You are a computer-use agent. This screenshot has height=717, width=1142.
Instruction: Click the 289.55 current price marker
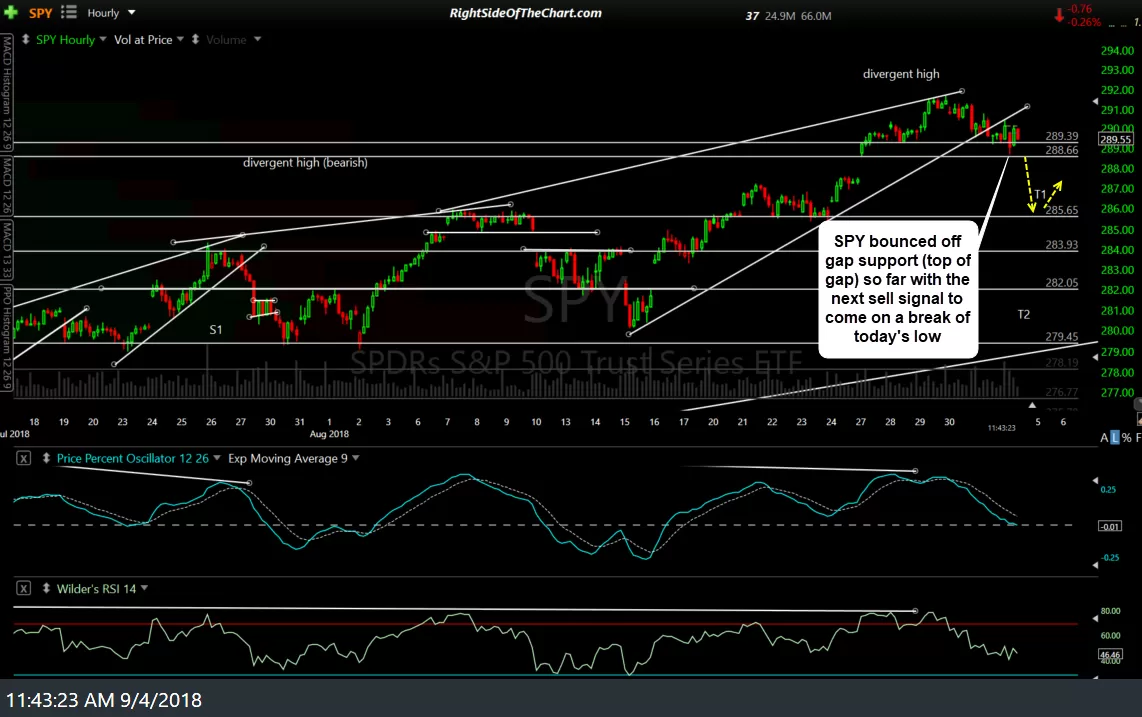(x=1116, y=139)
